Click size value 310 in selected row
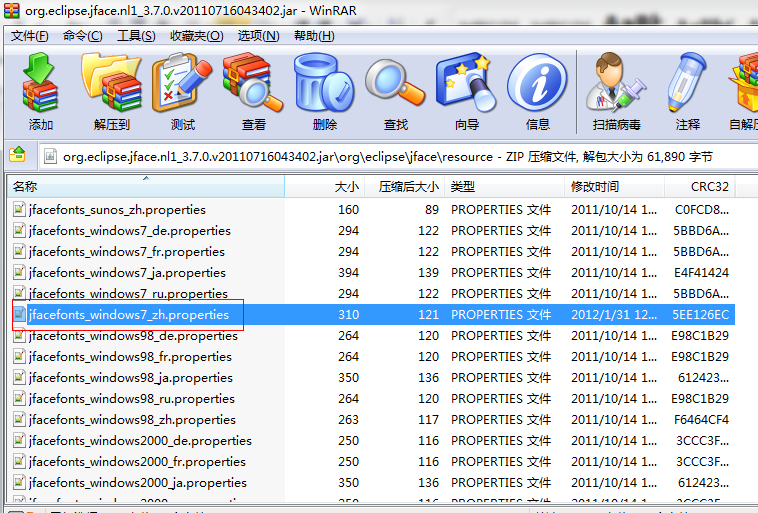 [x=349, y=314]
